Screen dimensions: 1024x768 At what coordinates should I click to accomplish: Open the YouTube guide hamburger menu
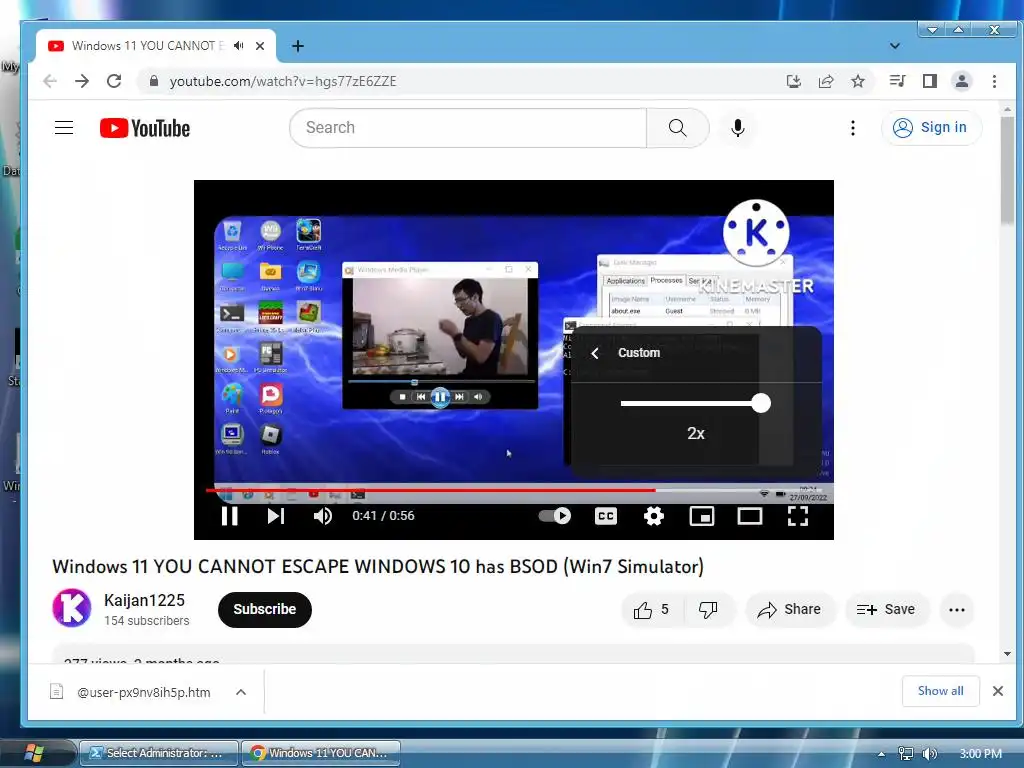(x=64, y=127)
